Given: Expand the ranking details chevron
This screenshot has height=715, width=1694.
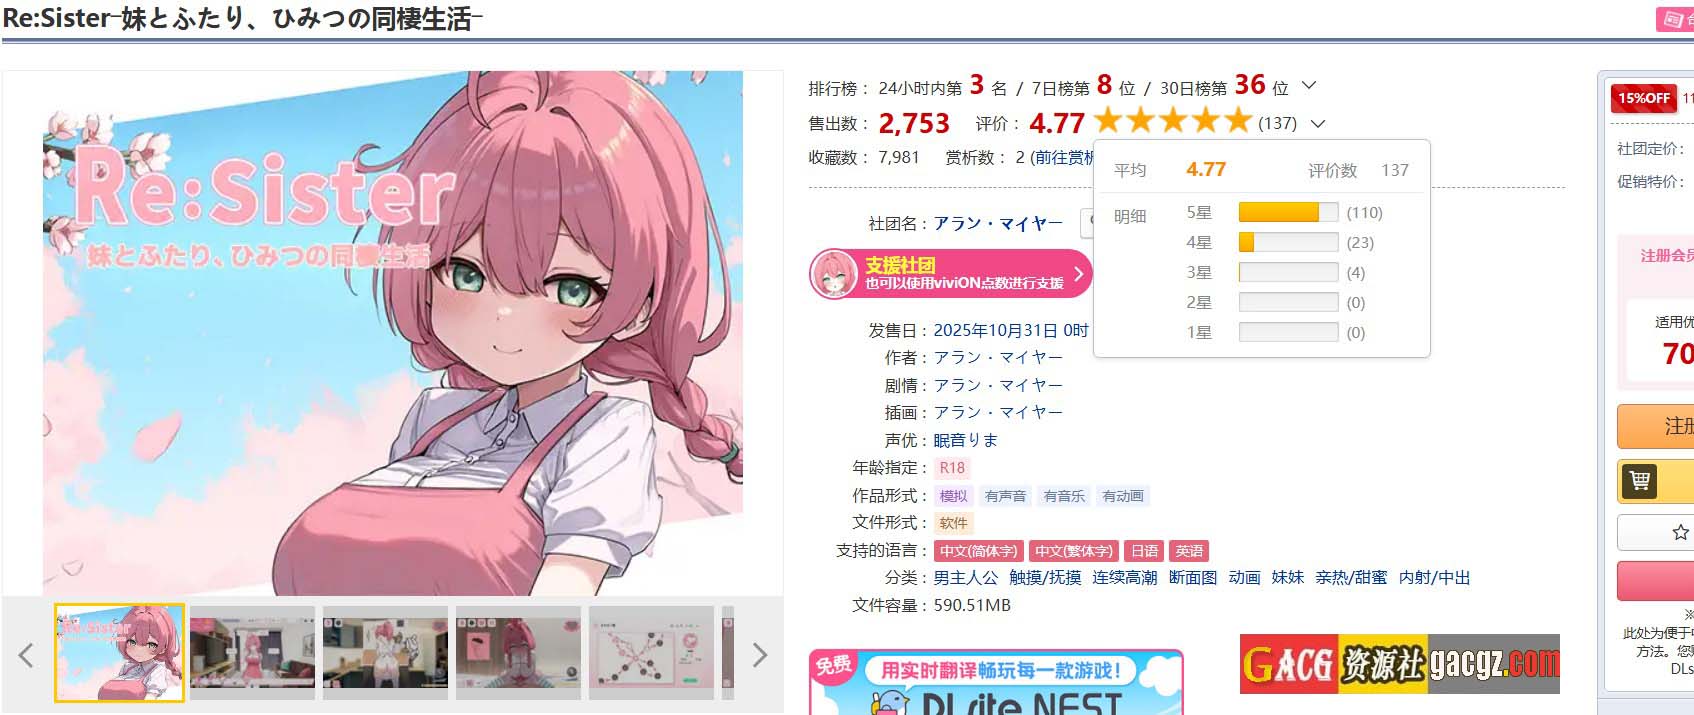Looking at the screenshot, I should pyautogui.click(x=1310, y=86).
